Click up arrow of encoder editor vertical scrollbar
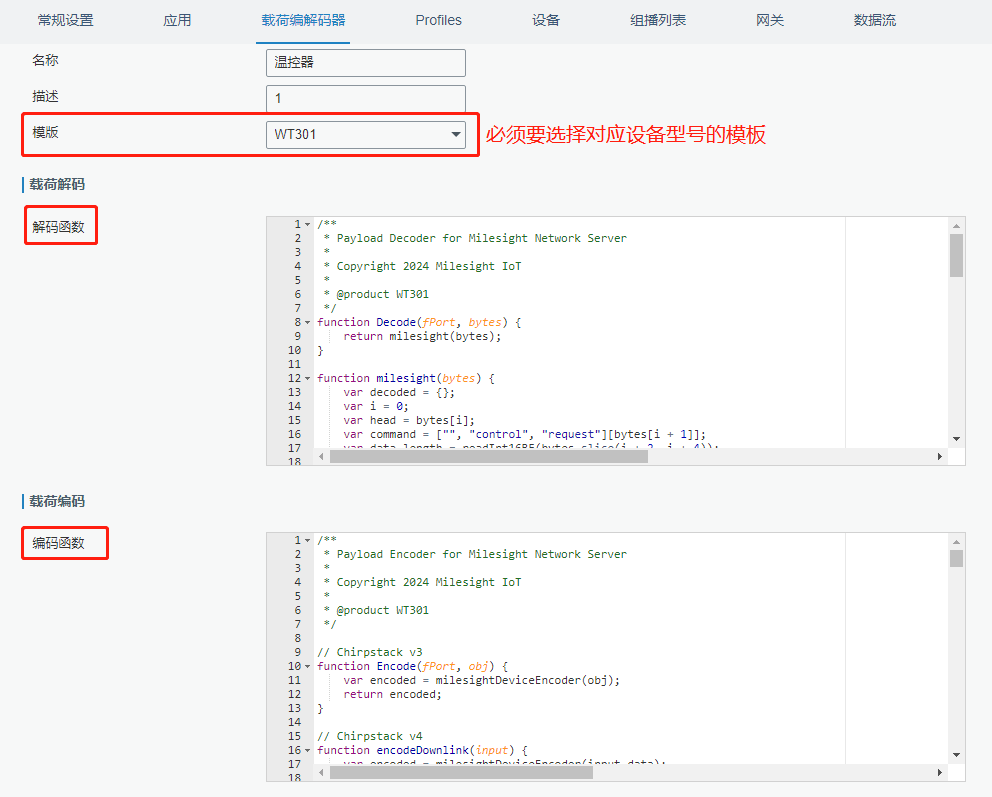This screenshot has height=797, width=992. coord(956,541)
